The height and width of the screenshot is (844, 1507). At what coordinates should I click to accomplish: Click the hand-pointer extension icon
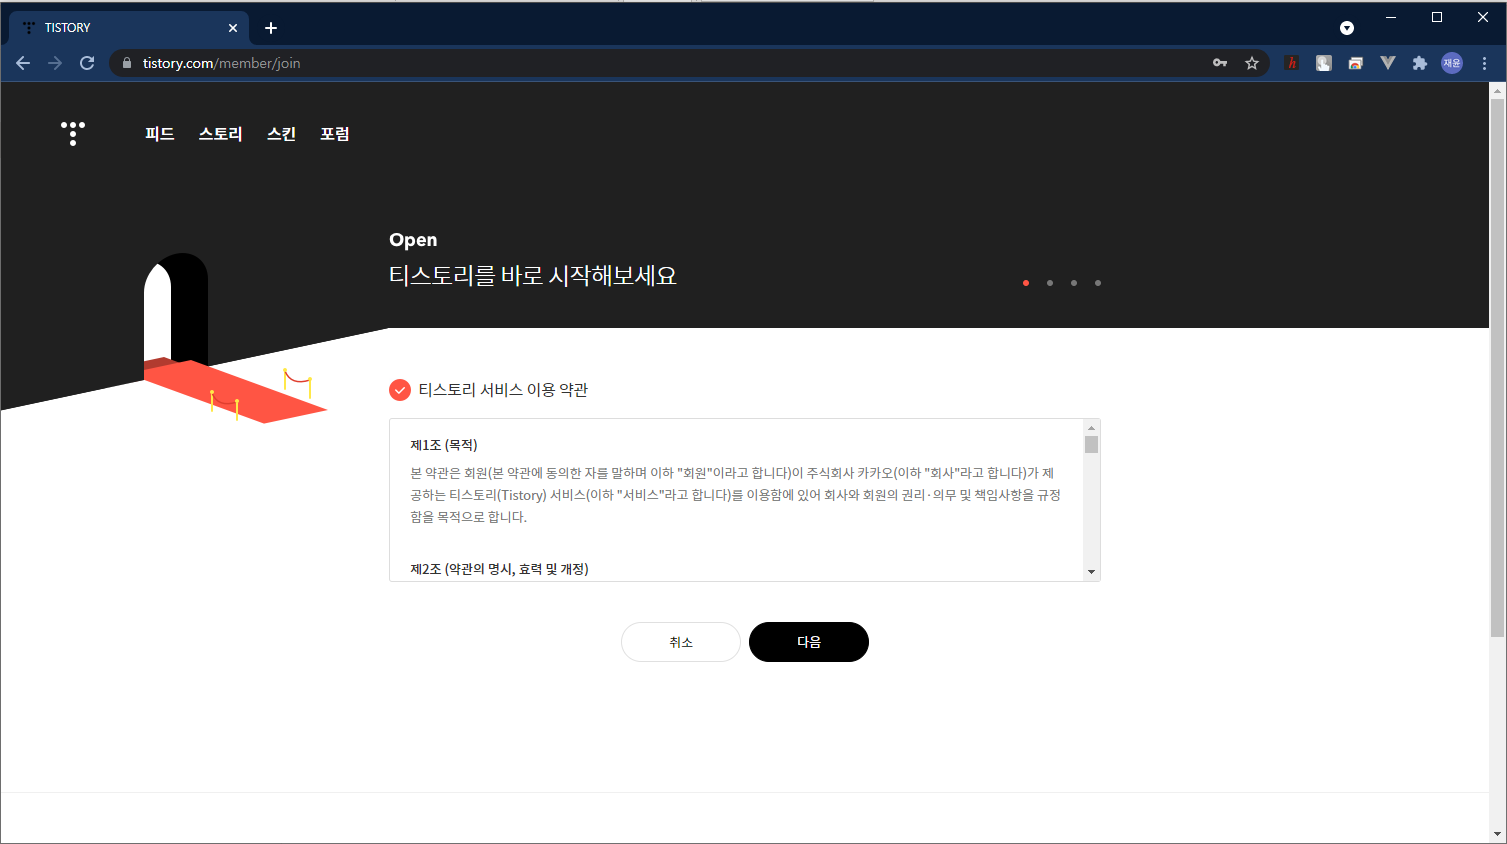tap(1324, 63)
